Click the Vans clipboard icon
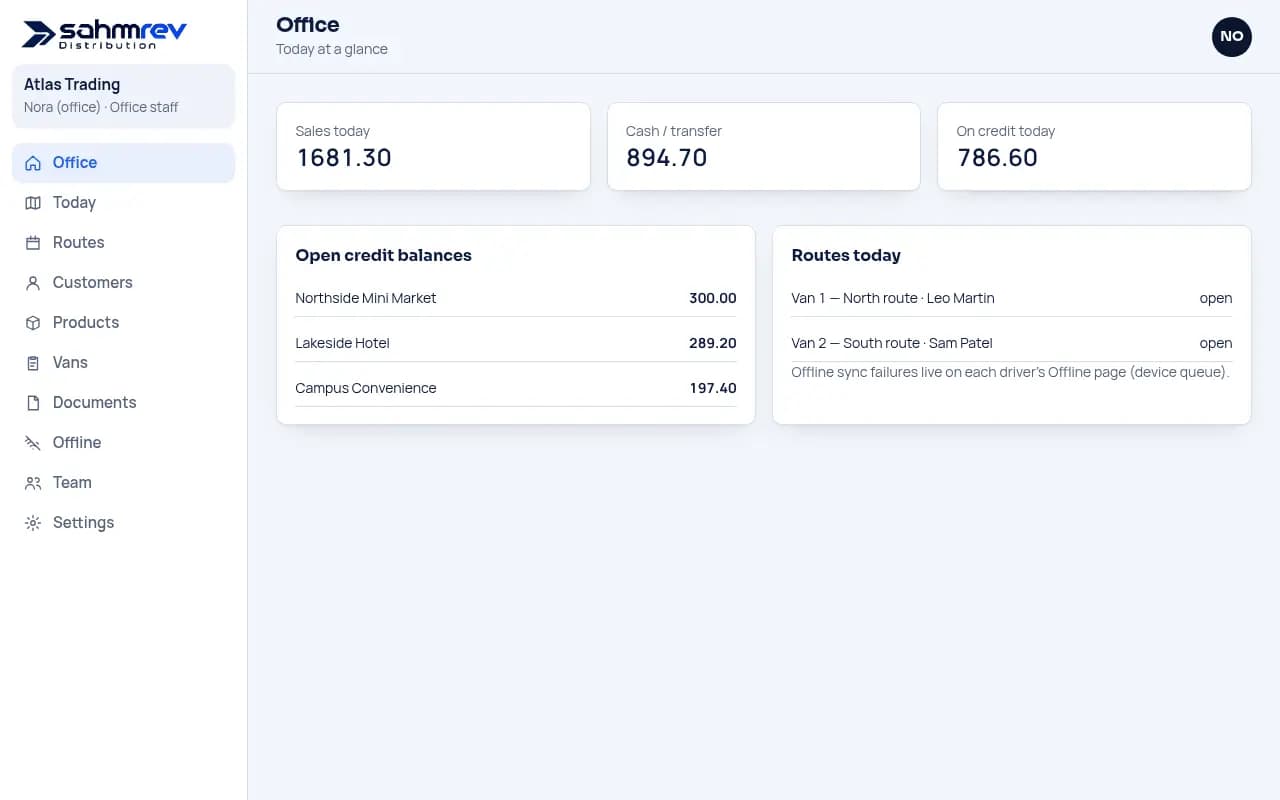 click(x=33, y=363)
